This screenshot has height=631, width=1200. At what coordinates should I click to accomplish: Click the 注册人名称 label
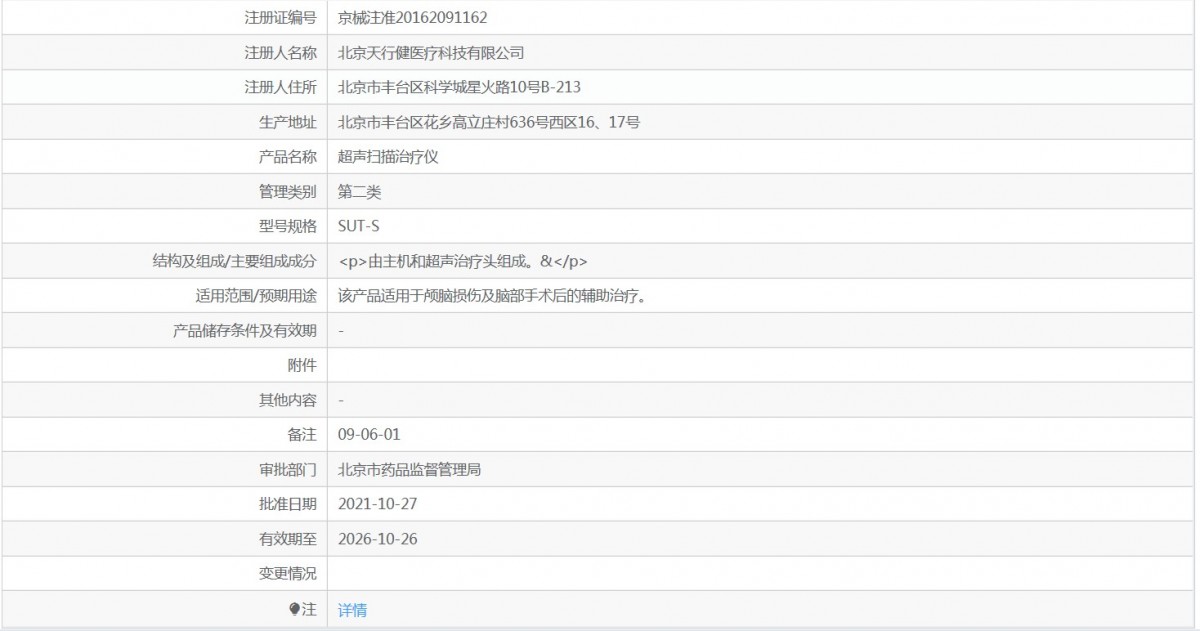click(280, 53)
